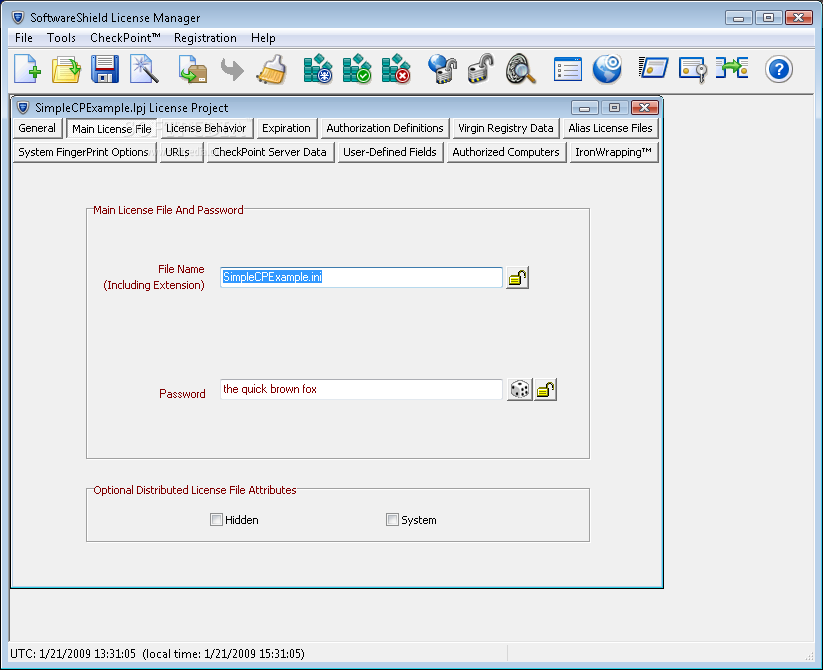Switch to the IronWrapping tab
The image size is (823, 670).
tap(614, 152)
